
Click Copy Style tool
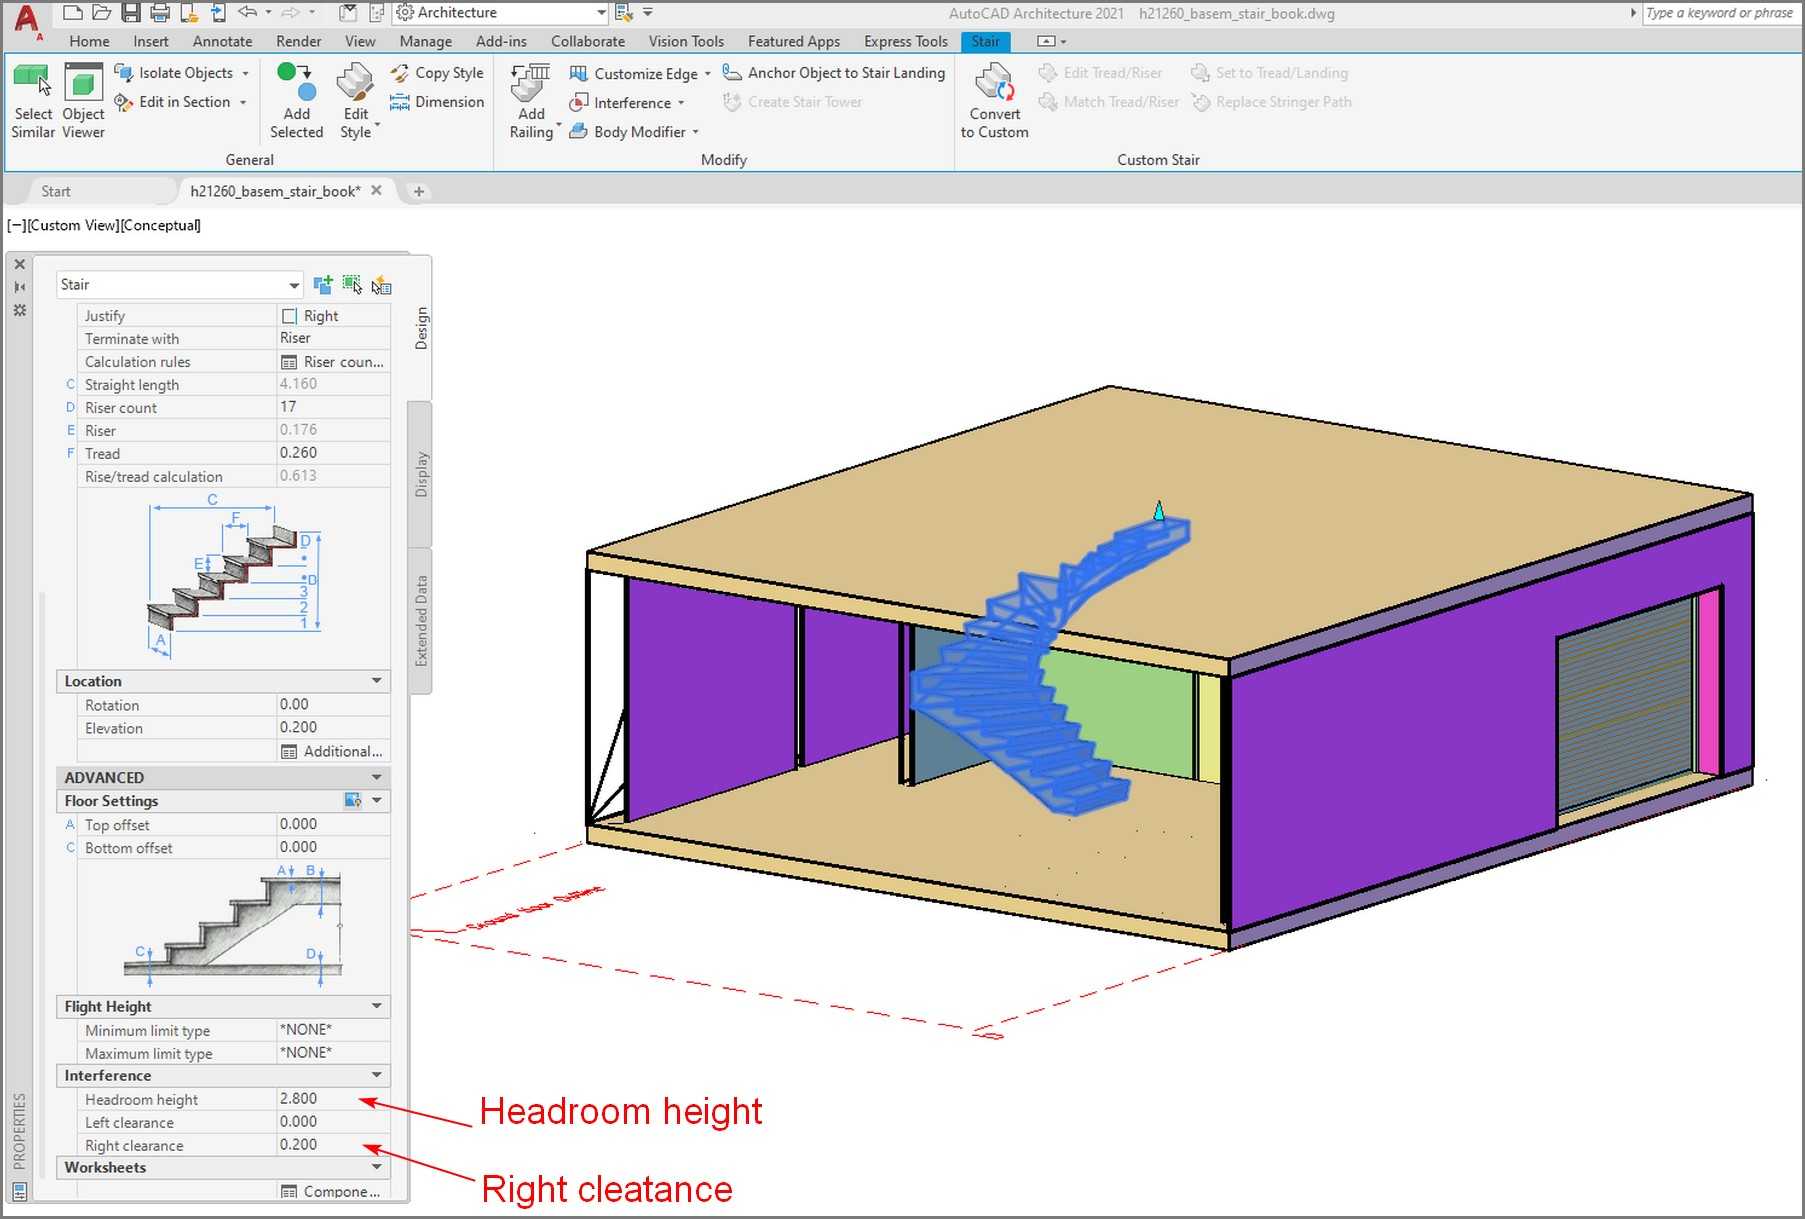click(x=437, y=73)
